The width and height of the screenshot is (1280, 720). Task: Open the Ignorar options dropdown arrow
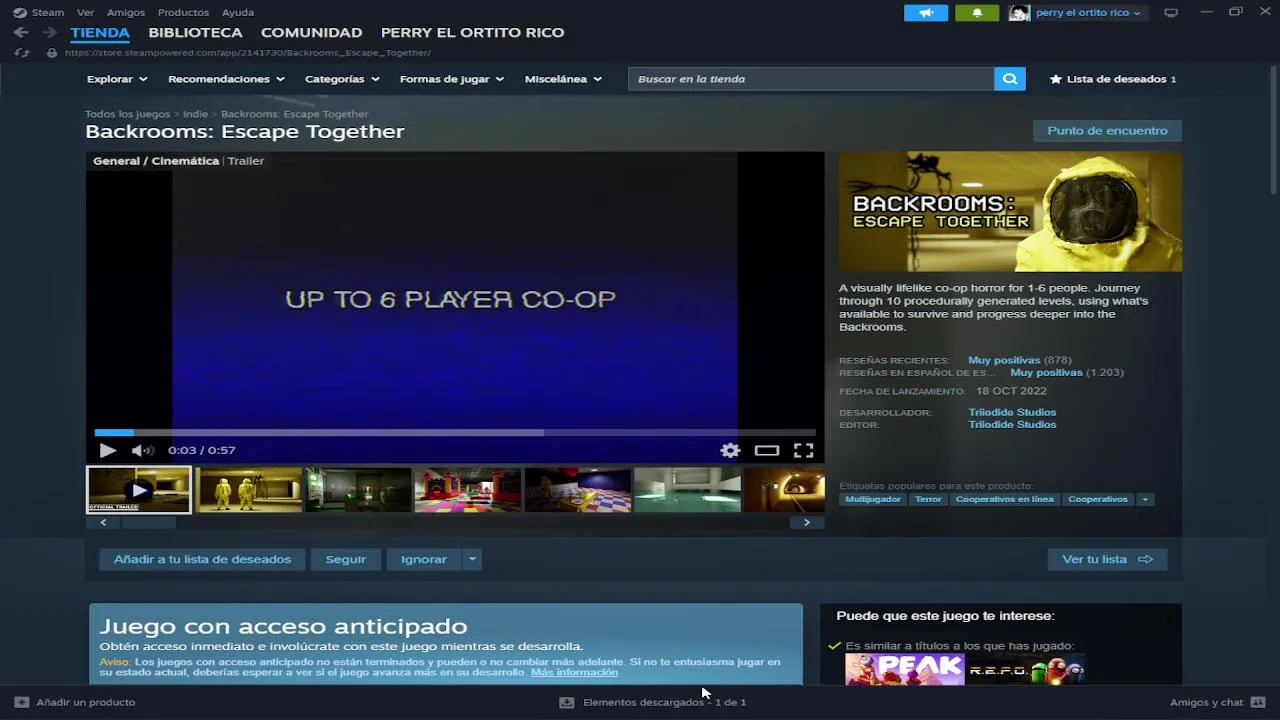(472, 559)
